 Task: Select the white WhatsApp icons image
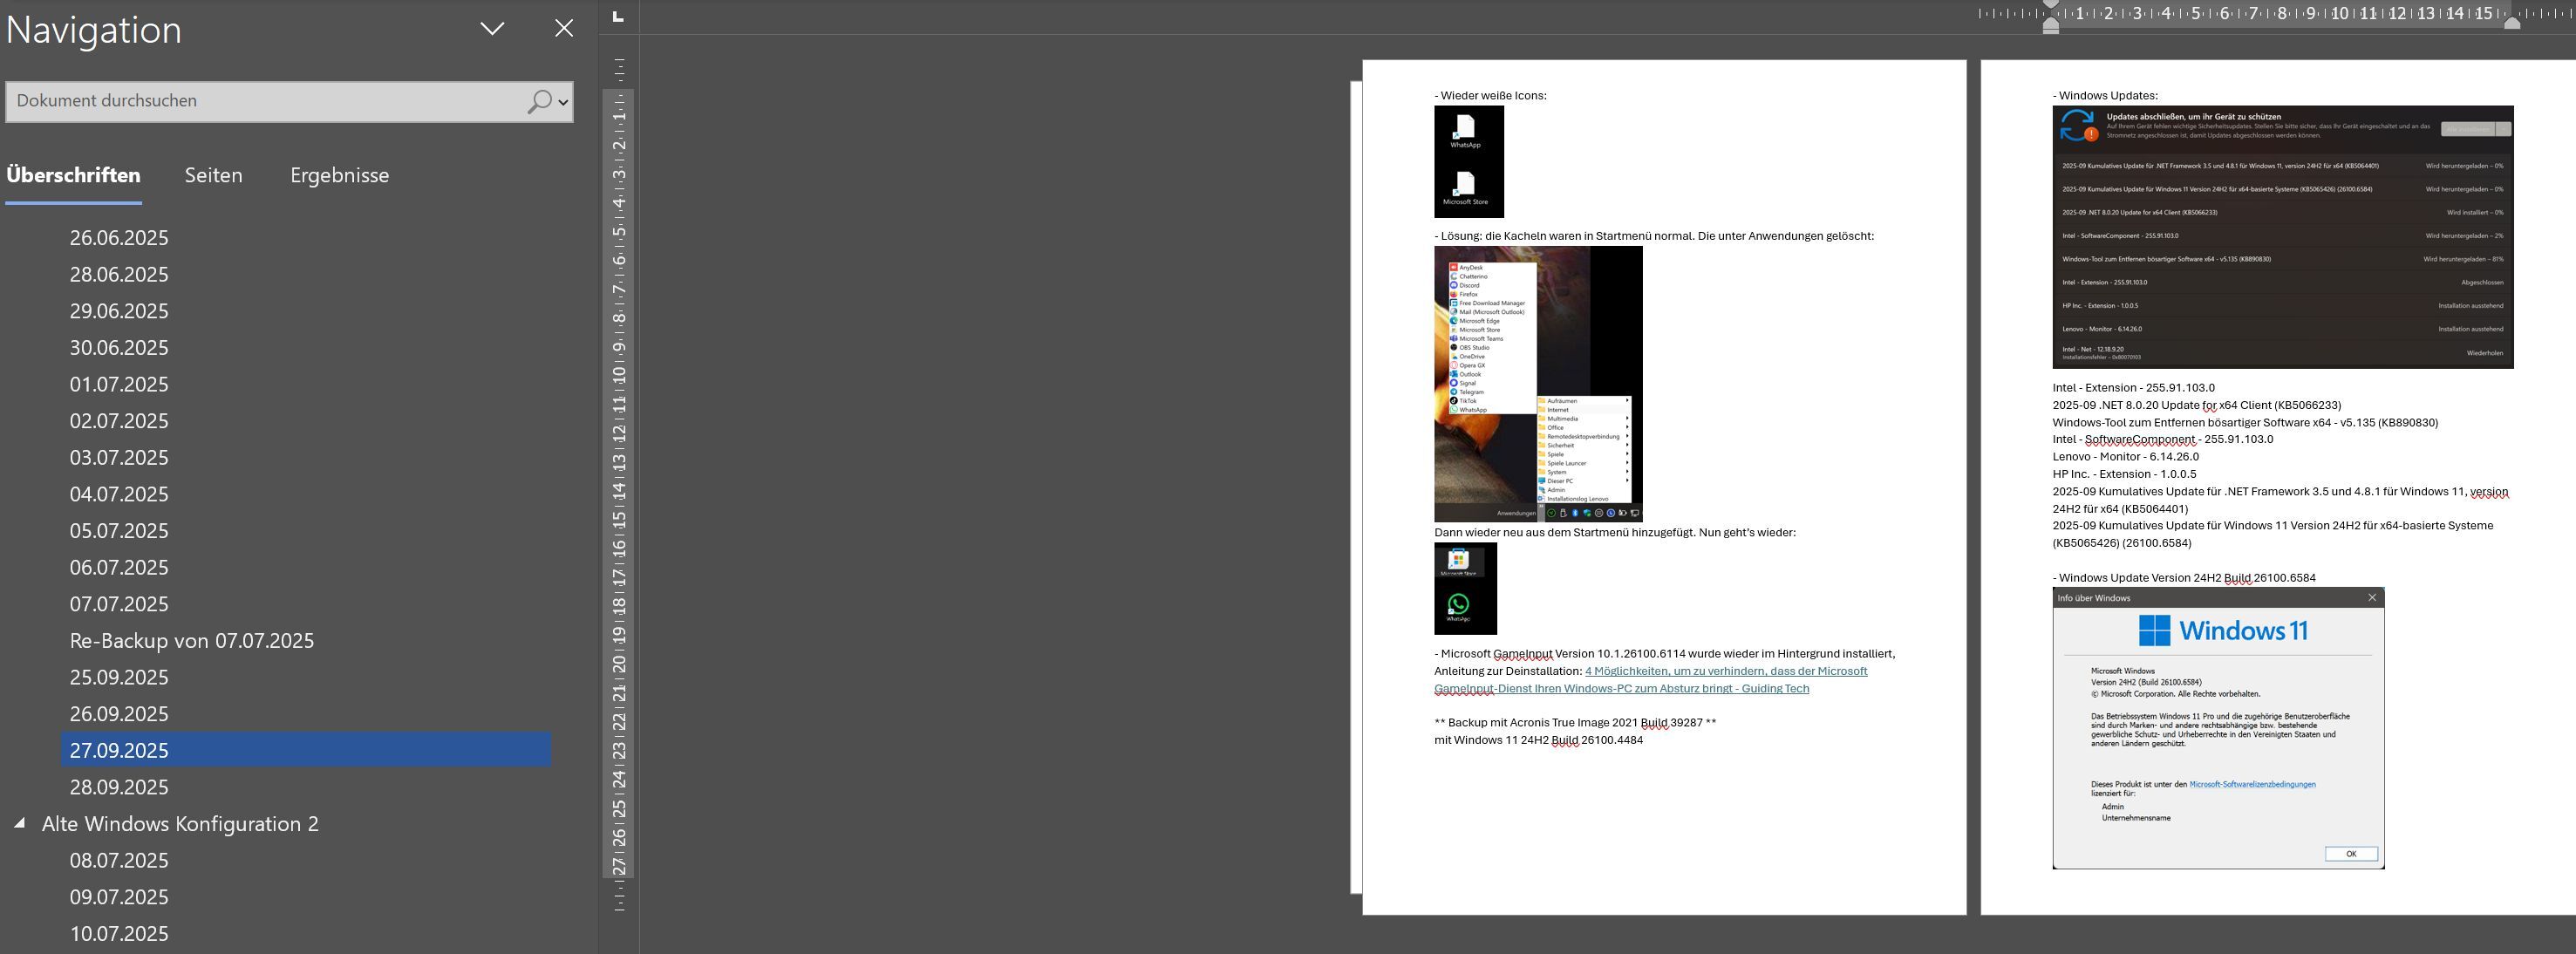pyautogui.click(x=1468, y=161)
